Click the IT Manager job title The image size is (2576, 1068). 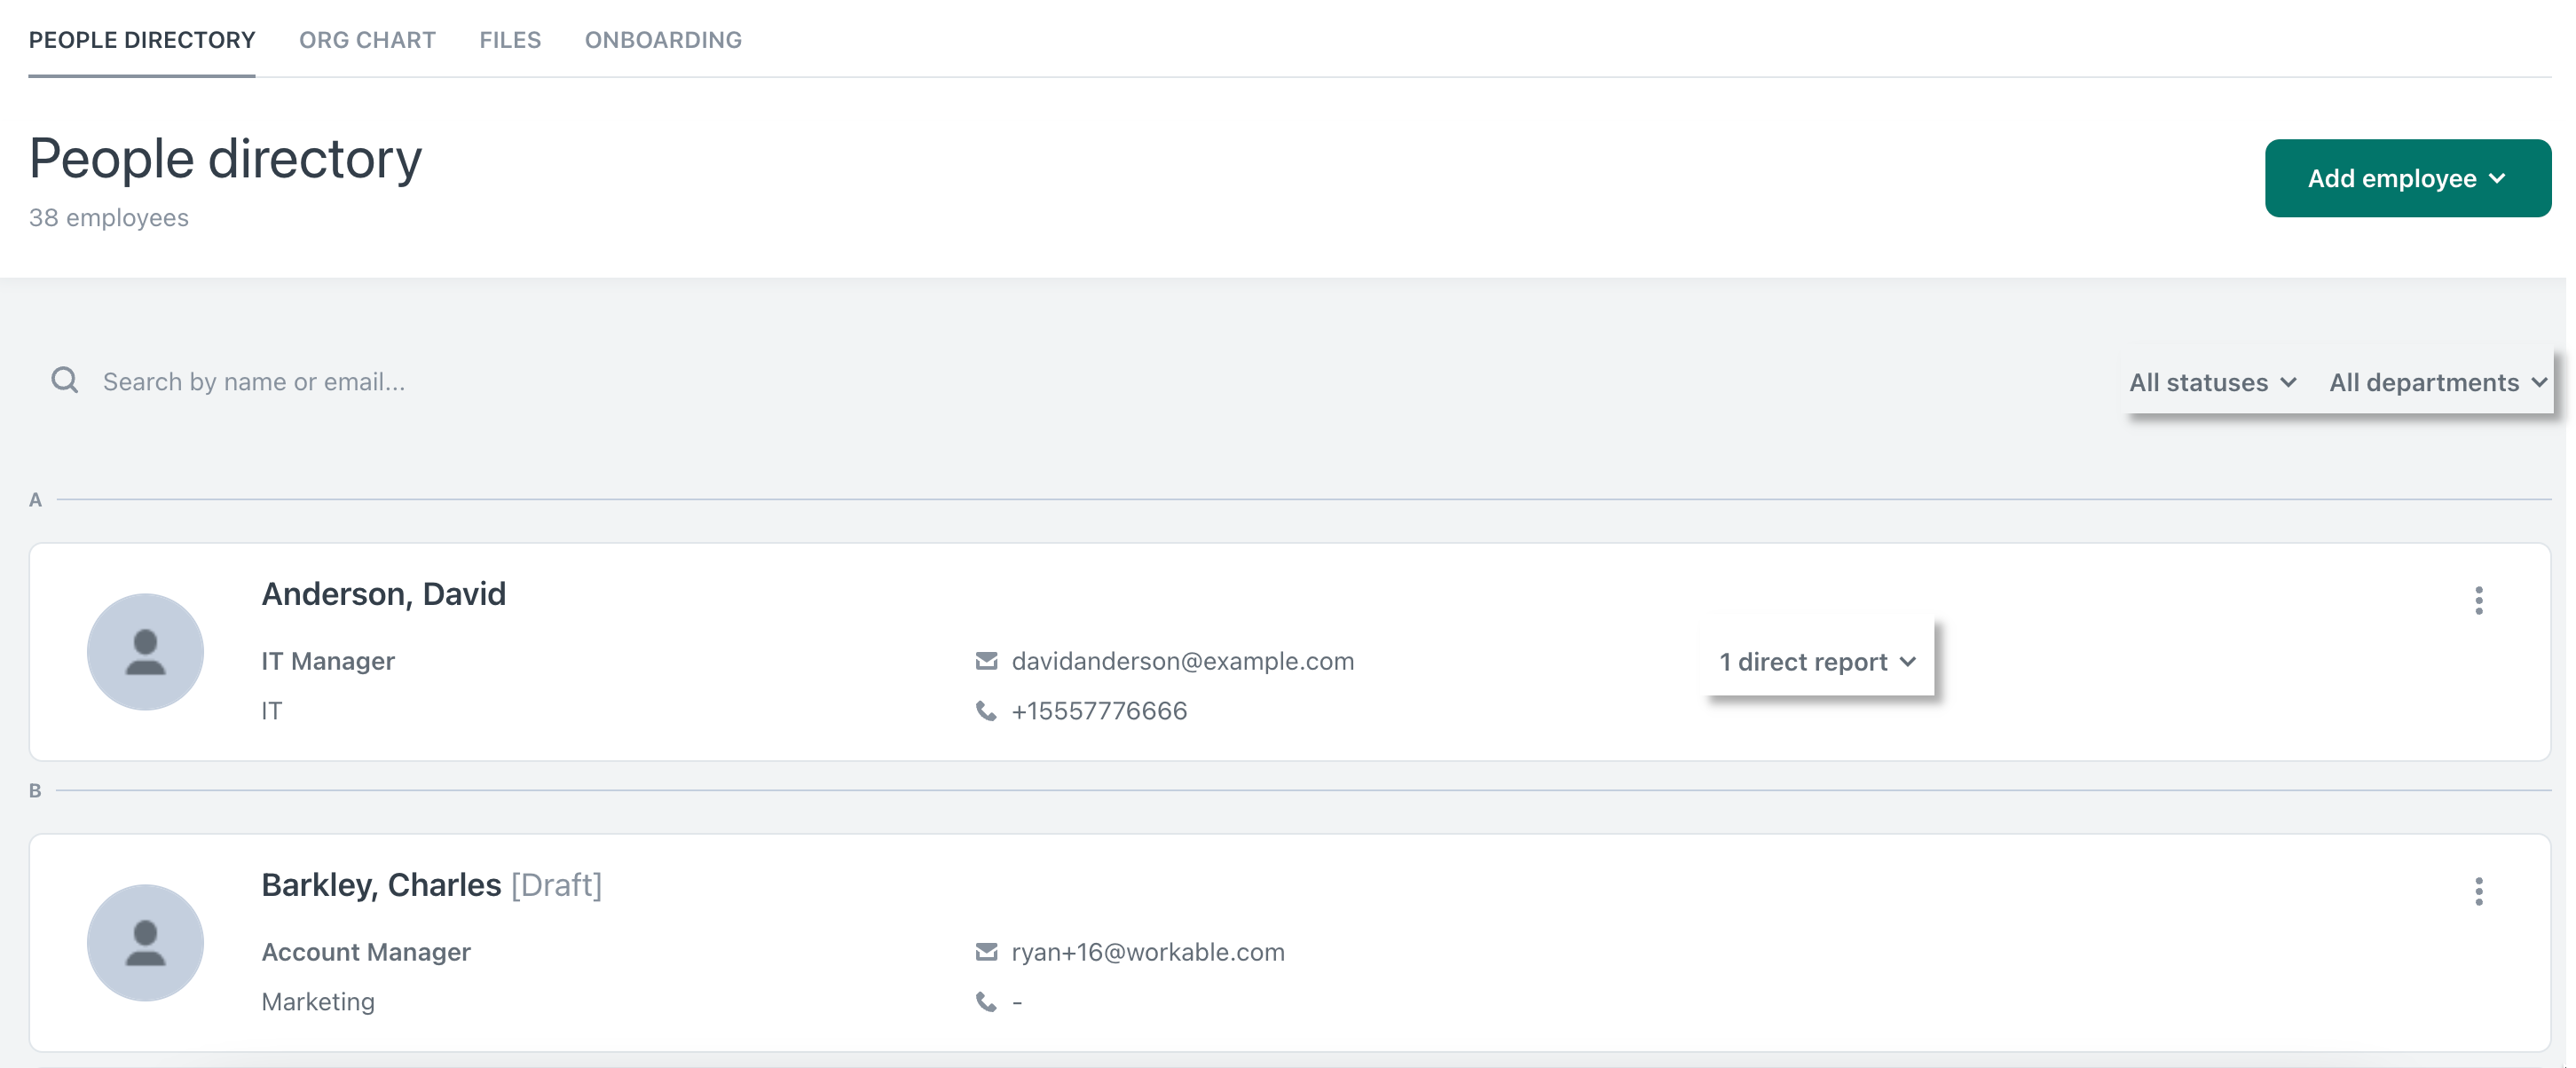pyautogui.click(x=328, y=661)
